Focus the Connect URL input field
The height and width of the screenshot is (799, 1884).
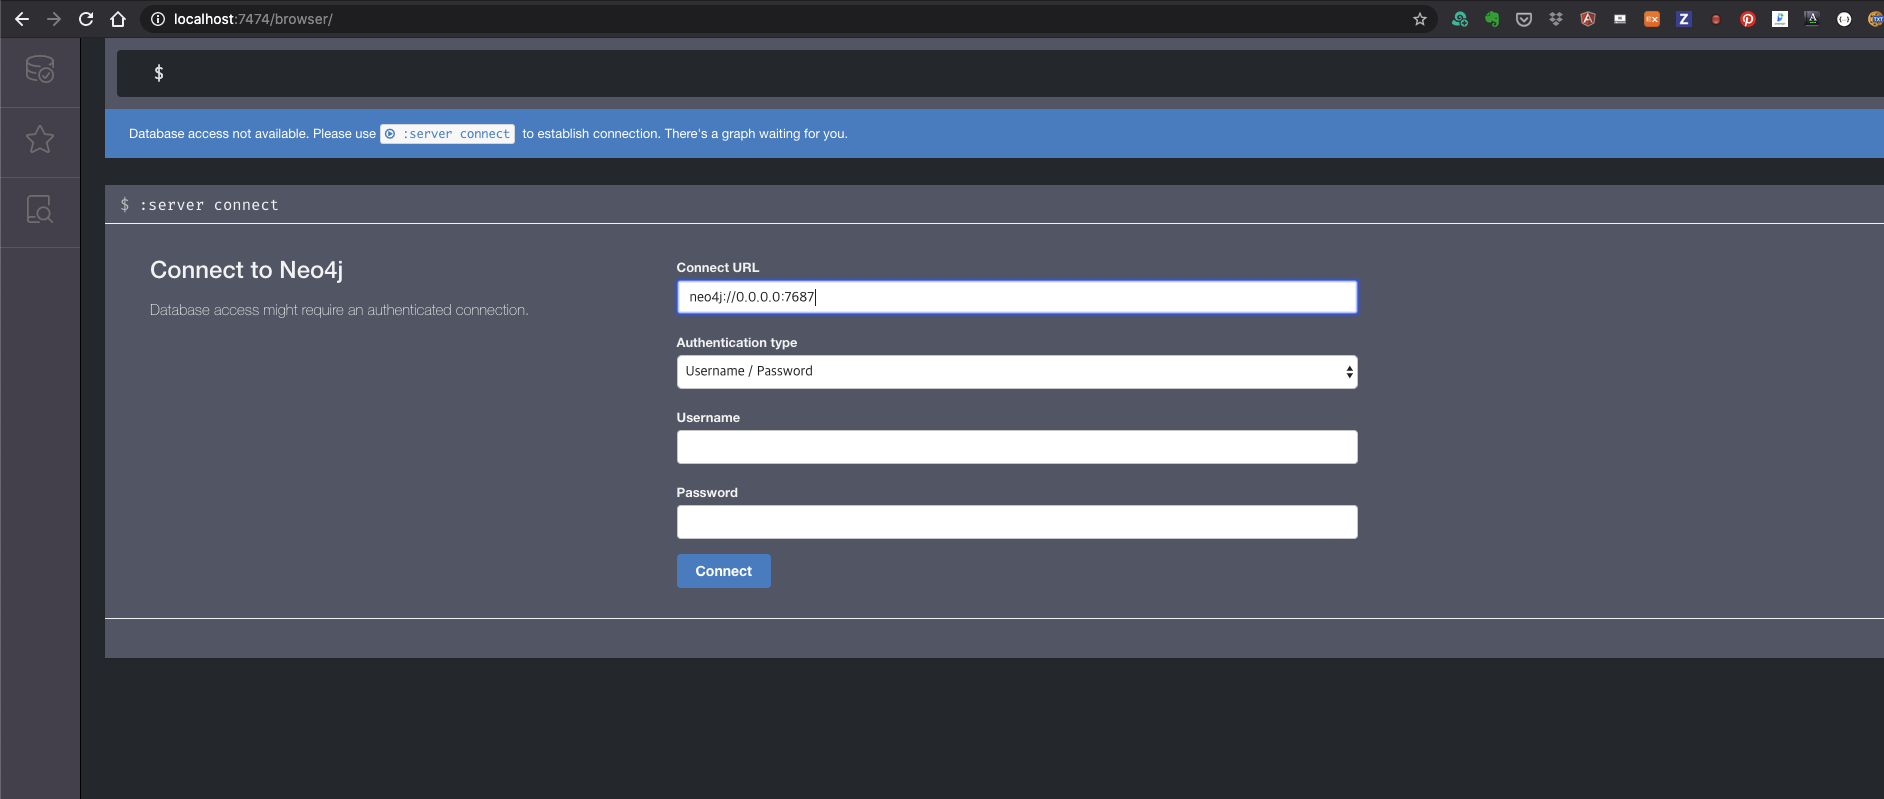pos(1017,297)
